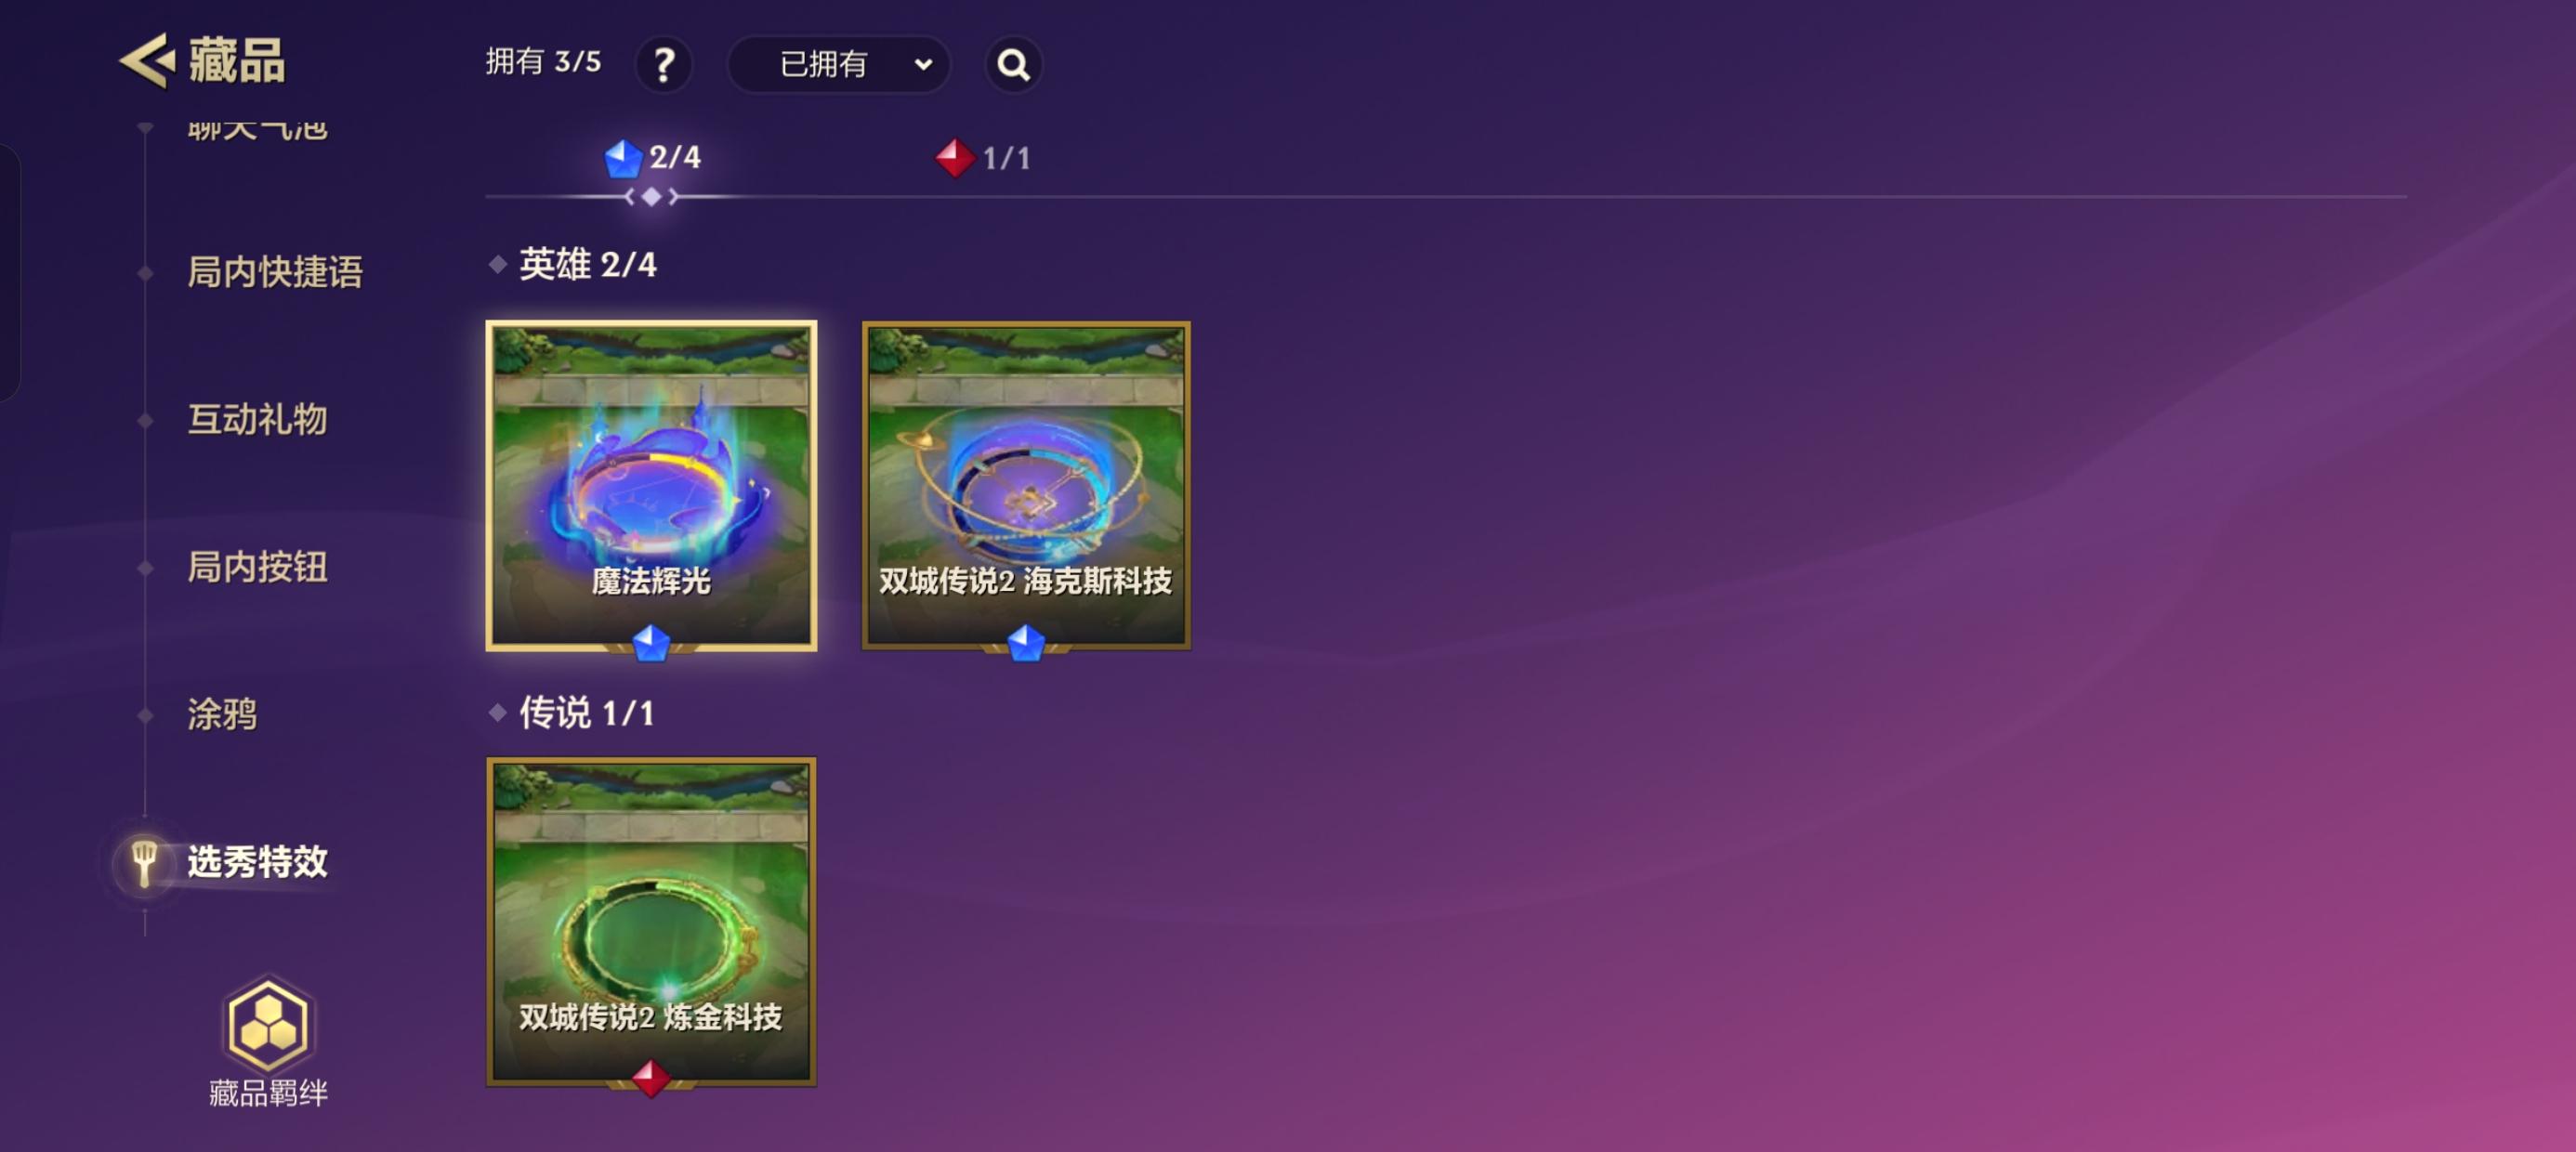Open the question mark help icon

[x=663, y=65]
